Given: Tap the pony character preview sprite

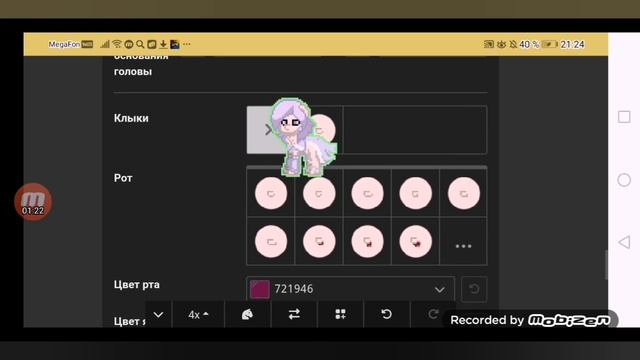Looking at the screenshot, I should tap(305, 137).
